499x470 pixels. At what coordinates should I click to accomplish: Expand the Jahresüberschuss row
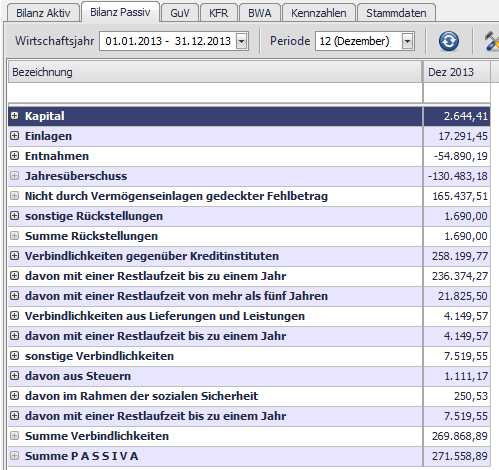click(x=14, y=176)
